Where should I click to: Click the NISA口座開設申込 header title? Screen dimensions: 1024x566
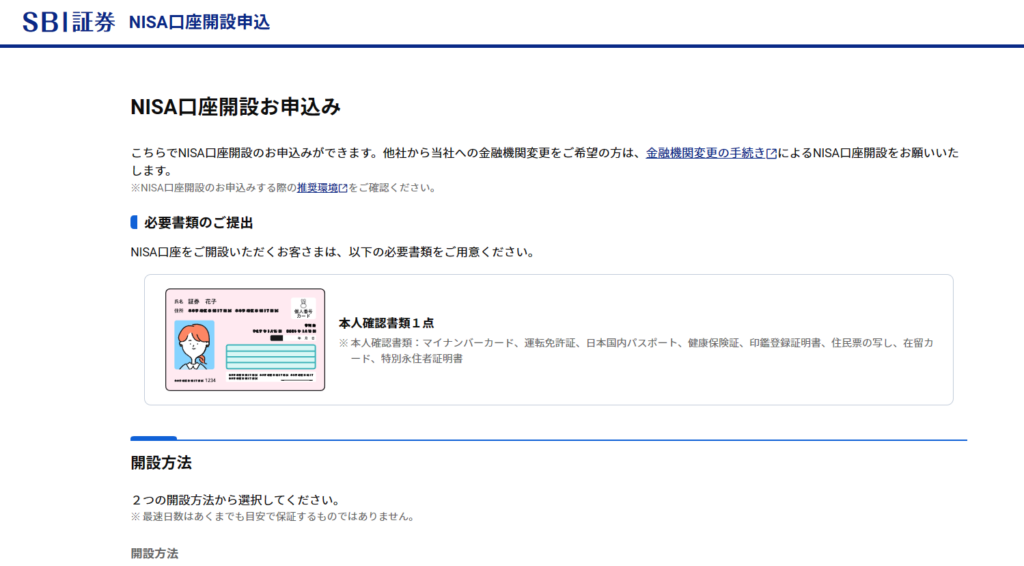[199, 22]
